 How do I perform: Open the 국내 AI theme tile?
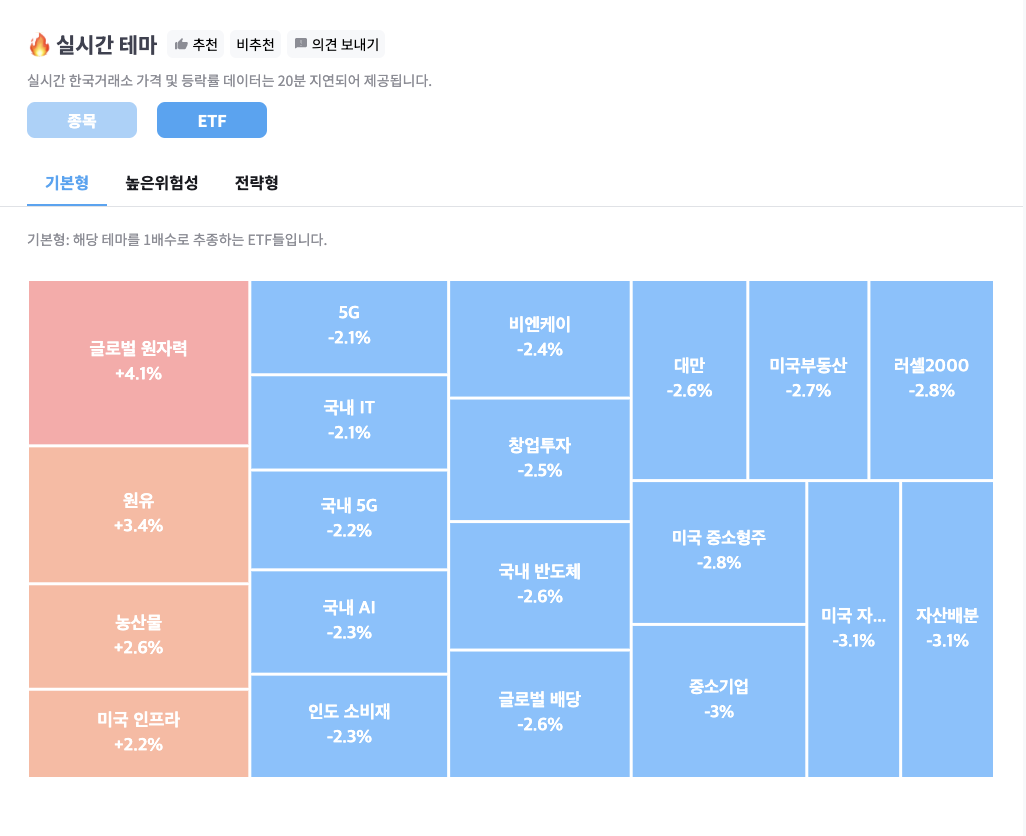[348, 620]
